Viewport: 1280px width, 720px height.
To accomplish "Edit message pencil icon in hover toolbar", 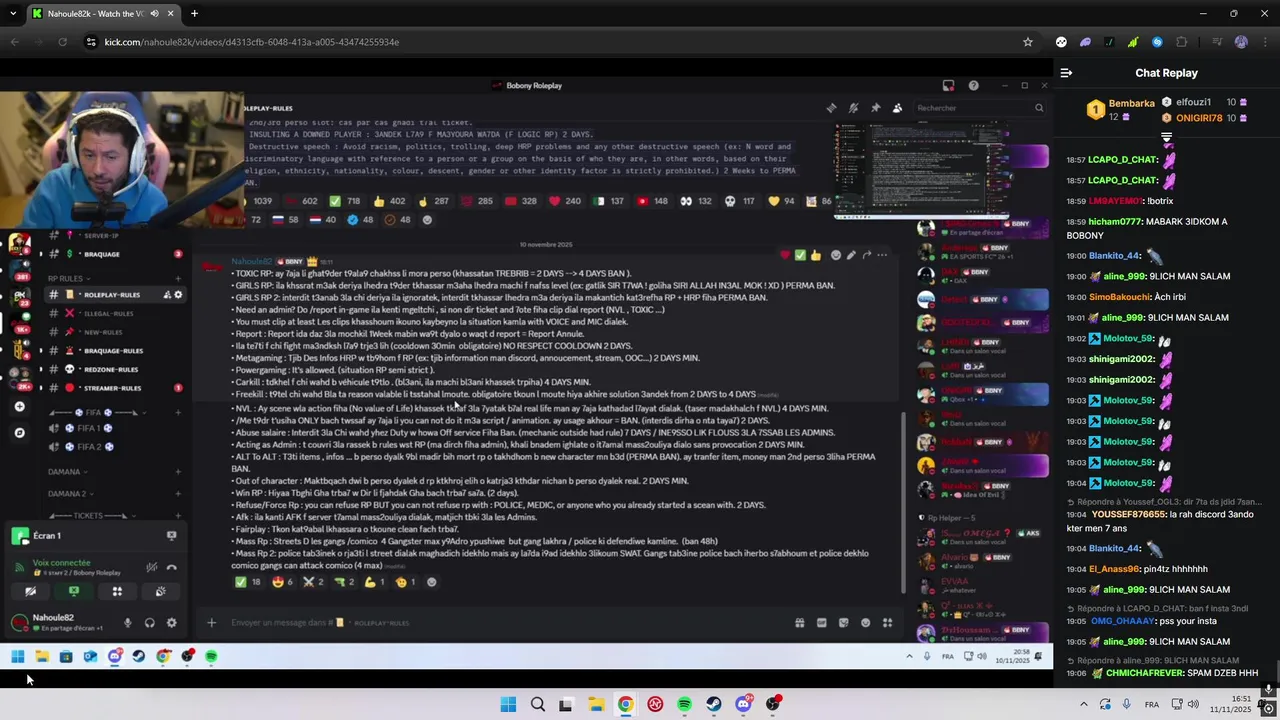I will [851, 255].
